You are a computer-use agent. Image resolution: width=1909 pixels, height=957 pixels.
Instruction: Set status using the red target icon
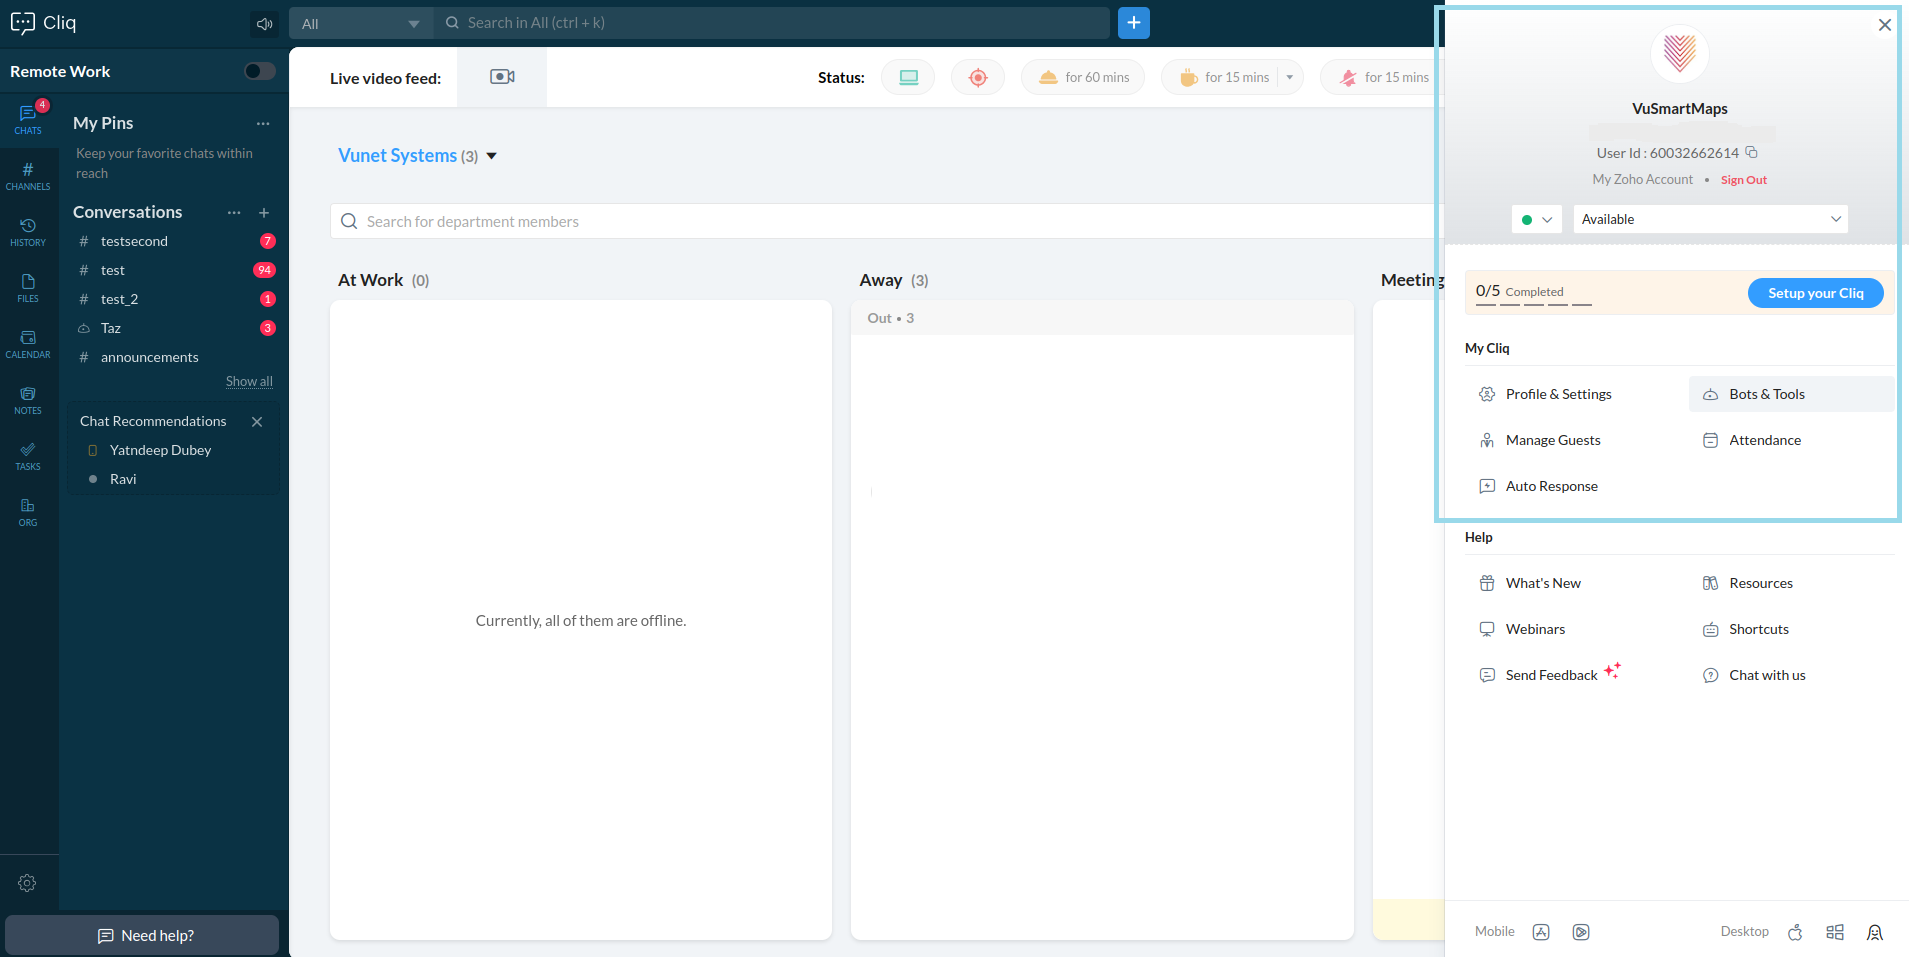(x=977, y=77)
